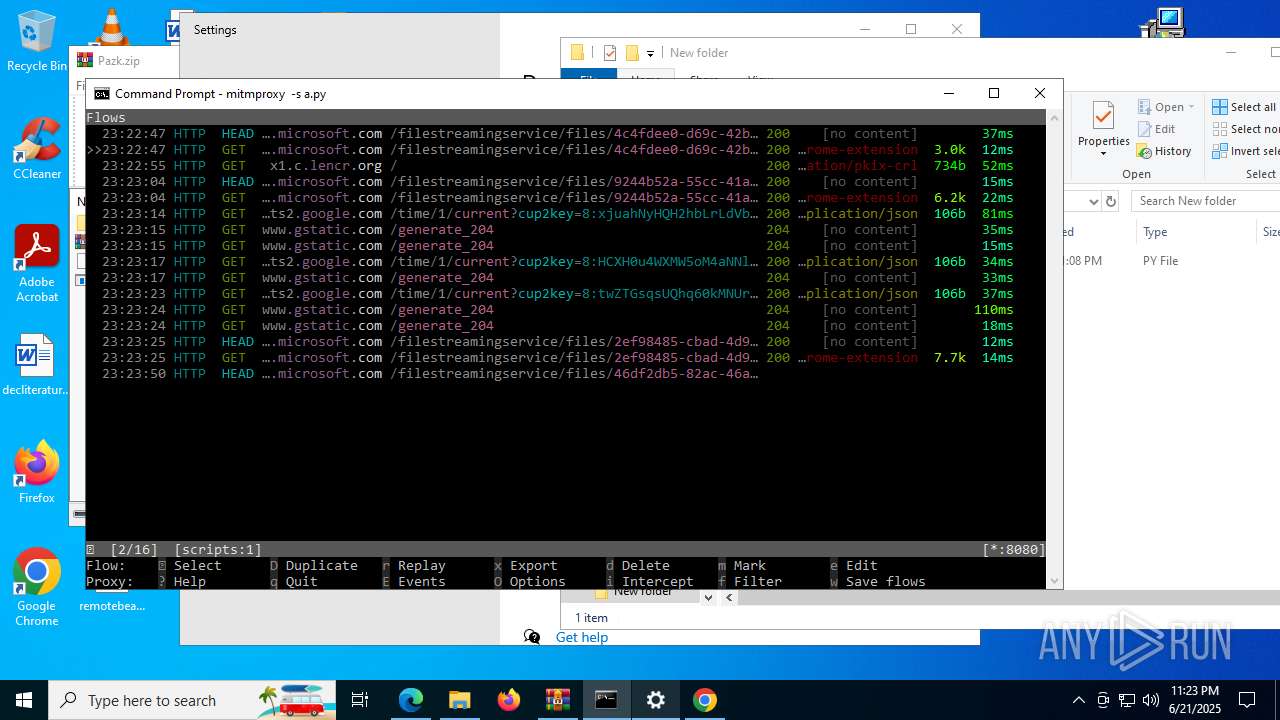Image resolution: width=1280 pixels, height=720 pixels.
Task: Select the decliteratur Word document icon
Action: click(x=36, y=365)
